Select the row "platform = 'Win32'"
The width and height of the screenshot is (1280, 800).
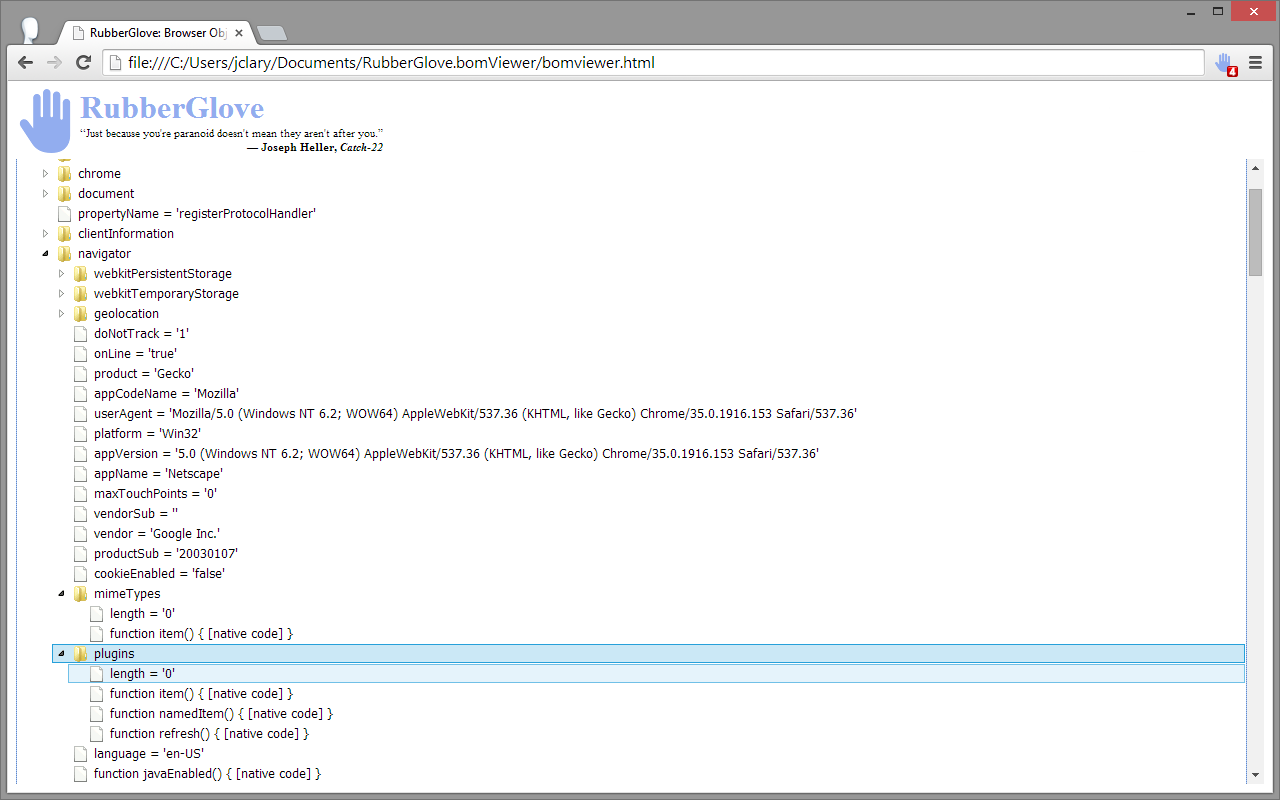coord(147,434)
